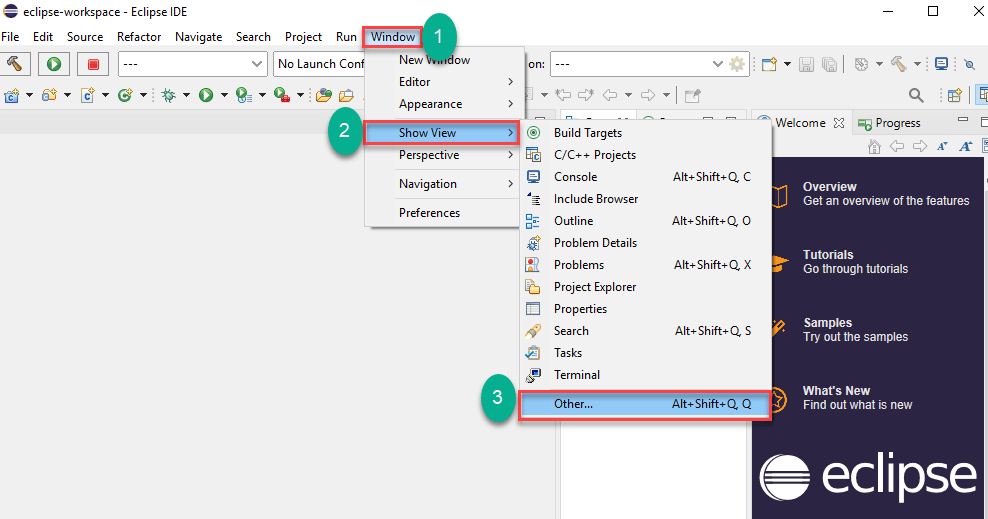Image resolution: width=988 pixels, height=519 pixels.
Task: Click the gear icon beside launch target
Action: pos(737,64)
